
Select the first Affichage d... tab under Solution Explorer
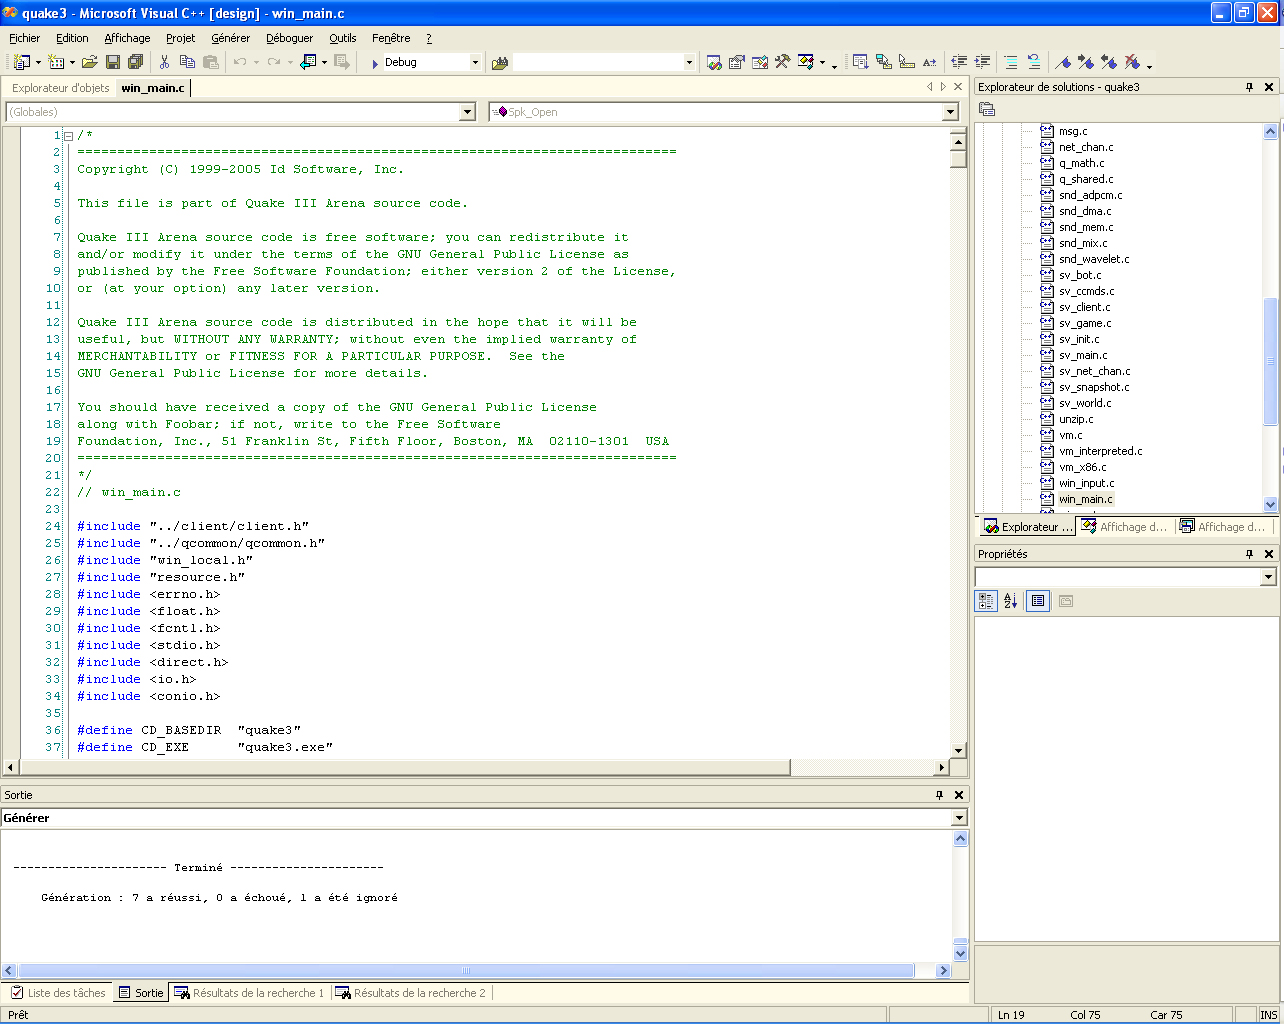click(1125, 527)
